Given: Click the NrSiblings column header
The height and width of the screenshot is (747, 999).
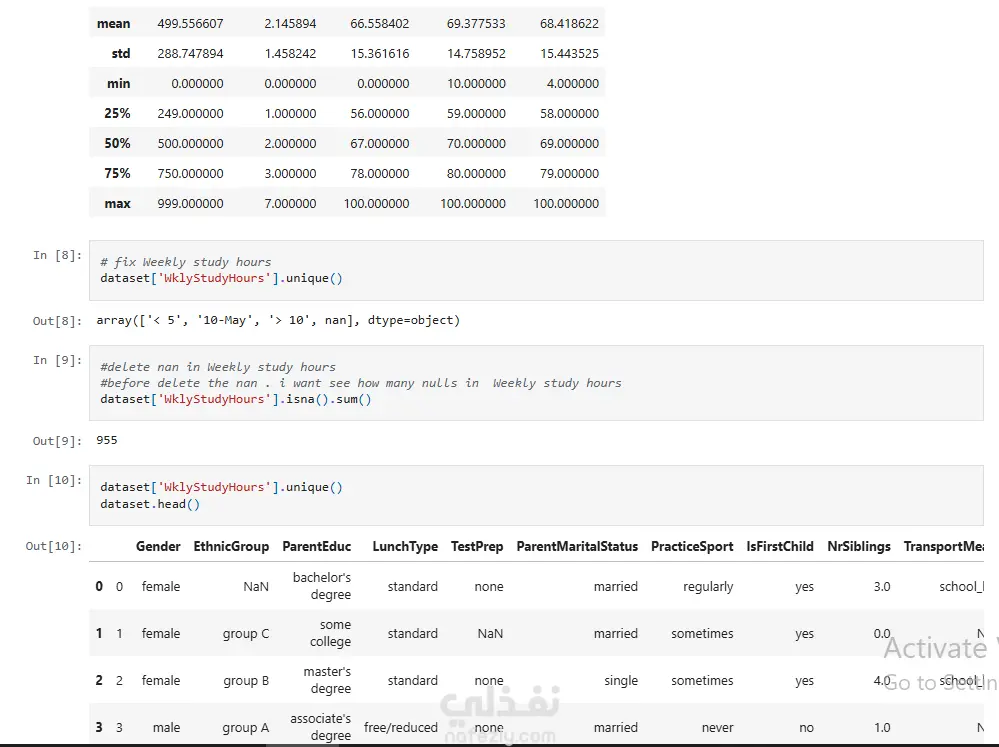Looking at the screenshot, I should pyautogui.click(x=859, y=547).
